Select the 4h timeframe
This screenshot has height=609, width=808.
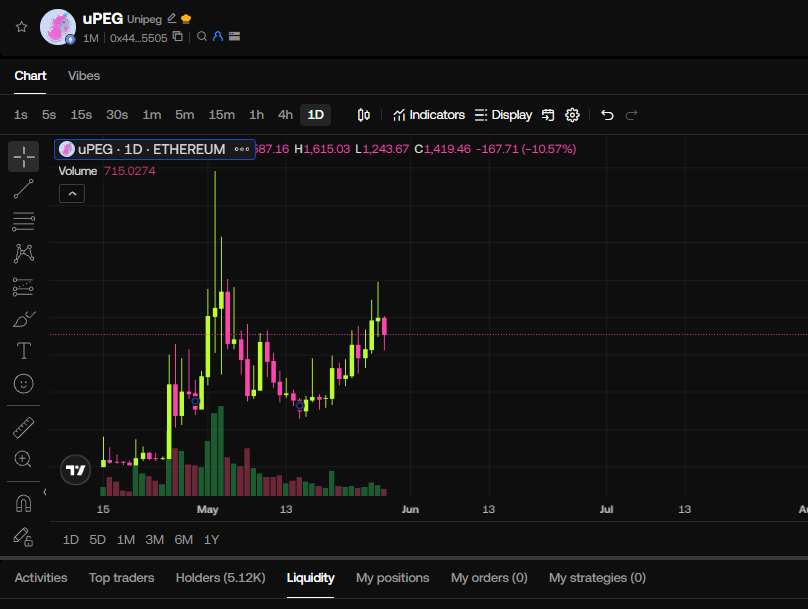point(285,115)
